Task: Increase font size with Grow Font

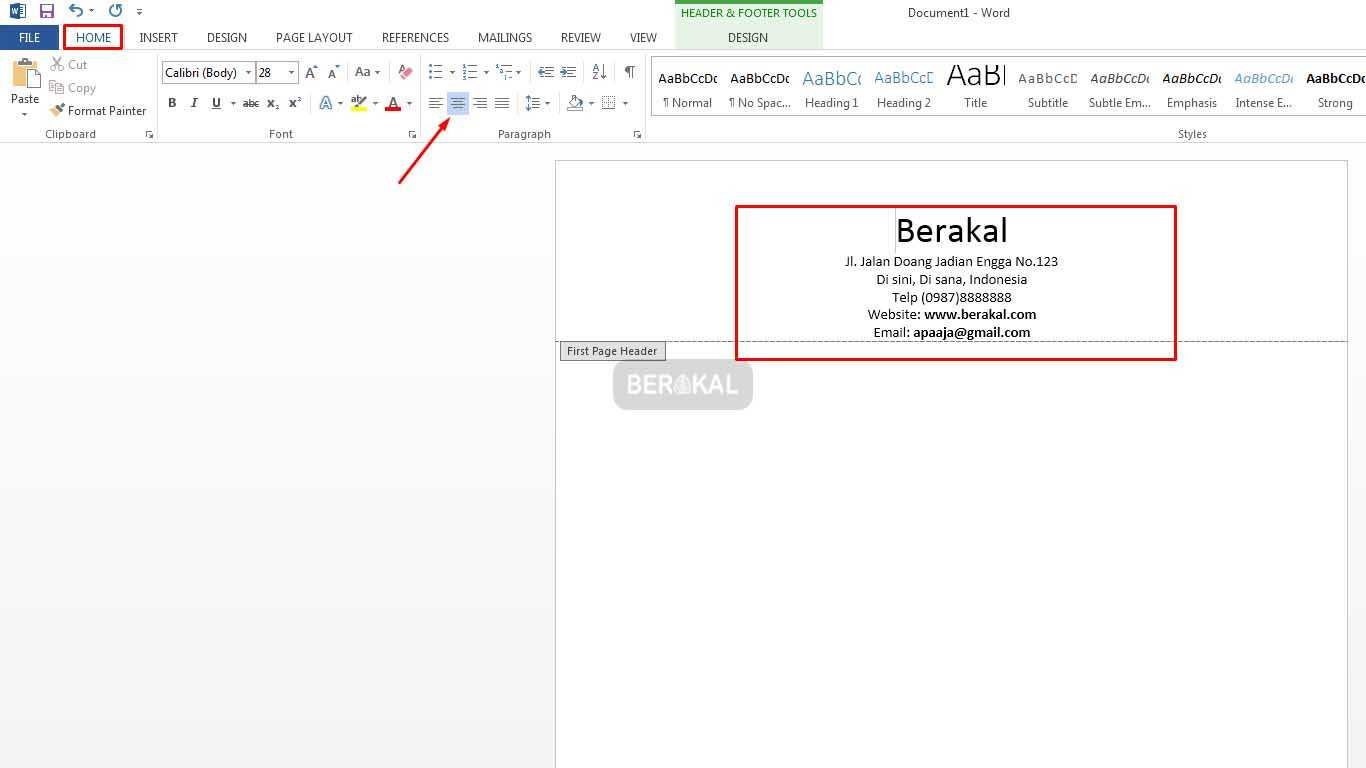Action: pos(312,72)
